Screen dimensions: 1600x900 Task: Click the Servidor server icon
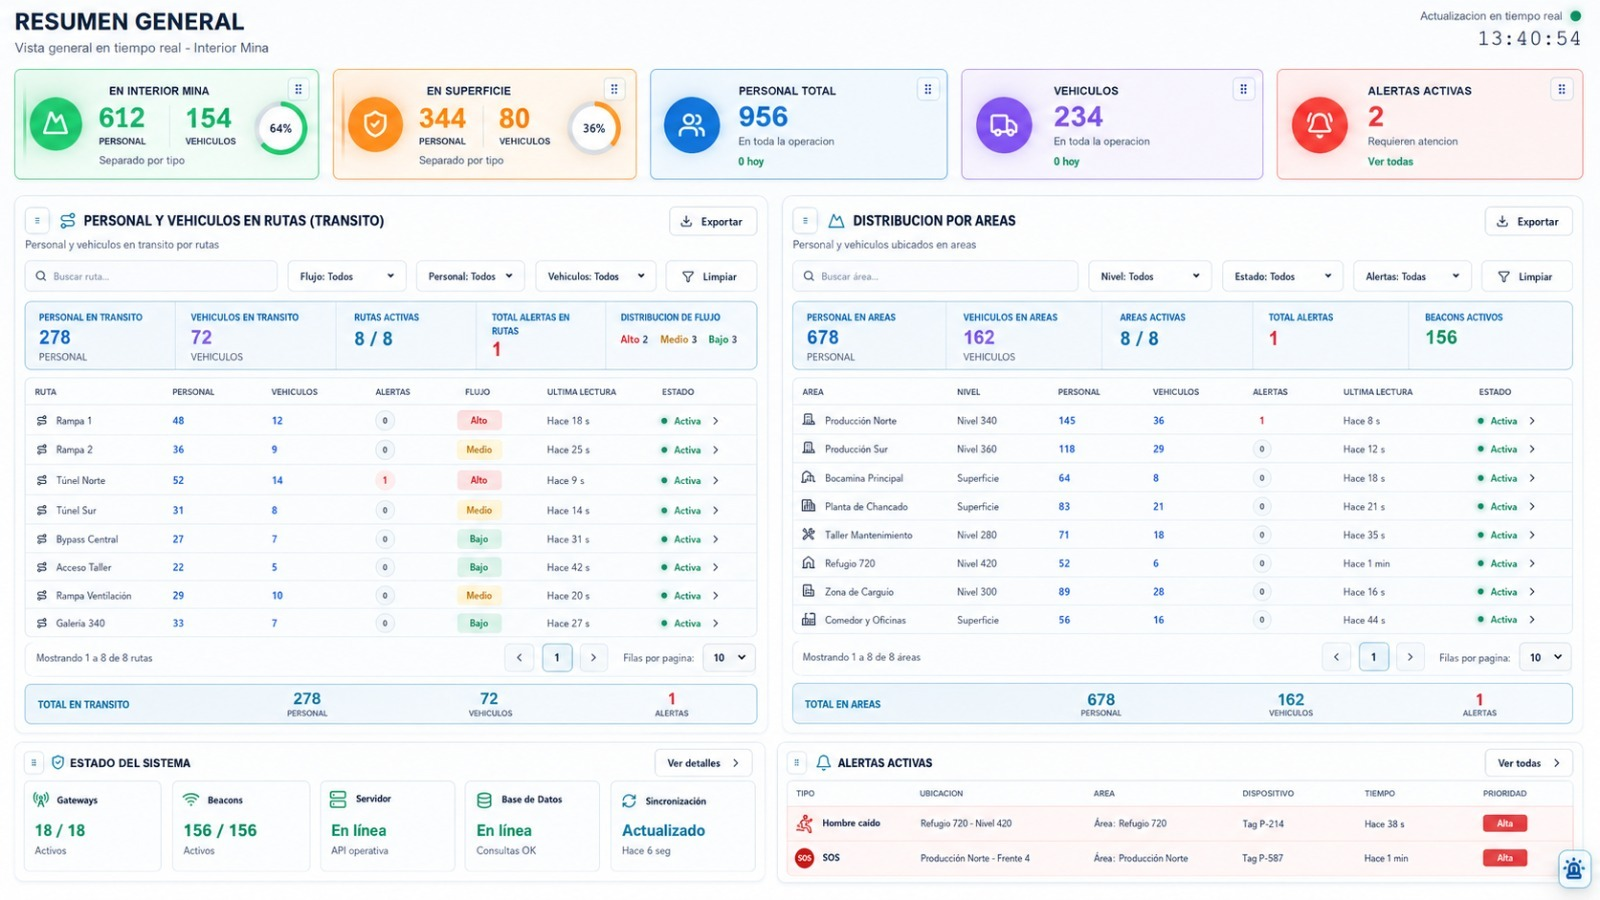338,799
